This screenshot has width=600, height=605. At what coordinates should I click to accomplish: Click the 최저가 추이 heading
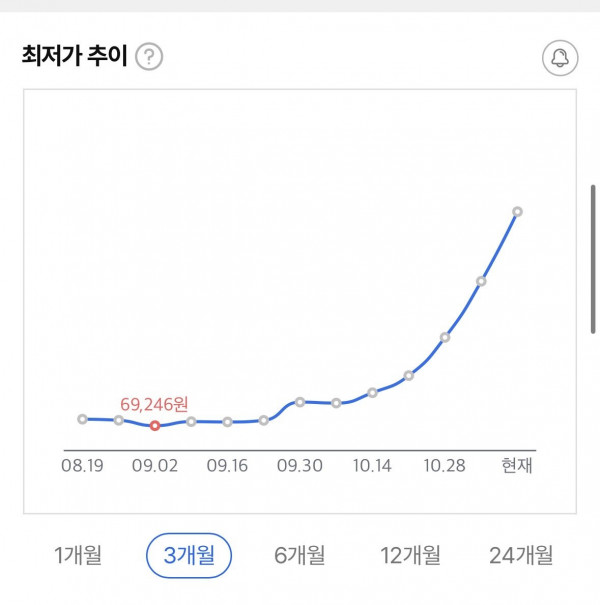point(75,56)
